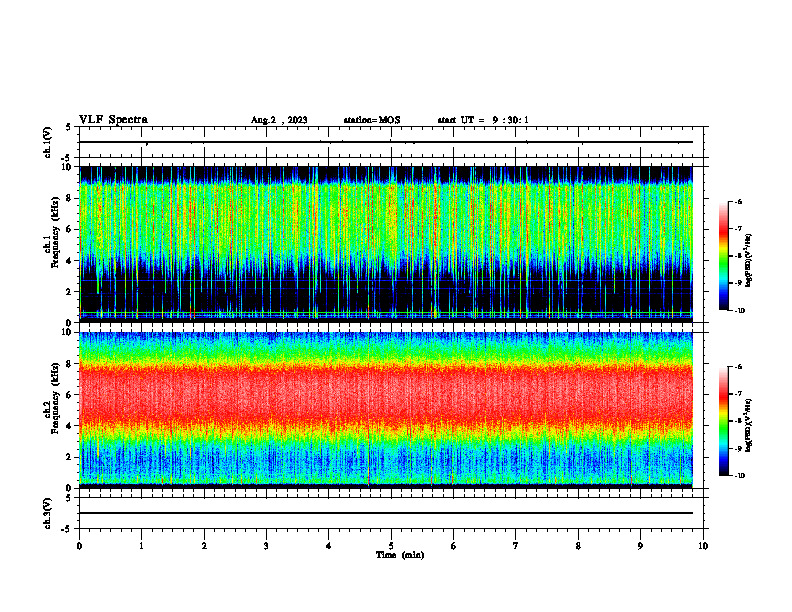
Task: Click the "-6" label on ch.1 colorbar
Action: 738,201
